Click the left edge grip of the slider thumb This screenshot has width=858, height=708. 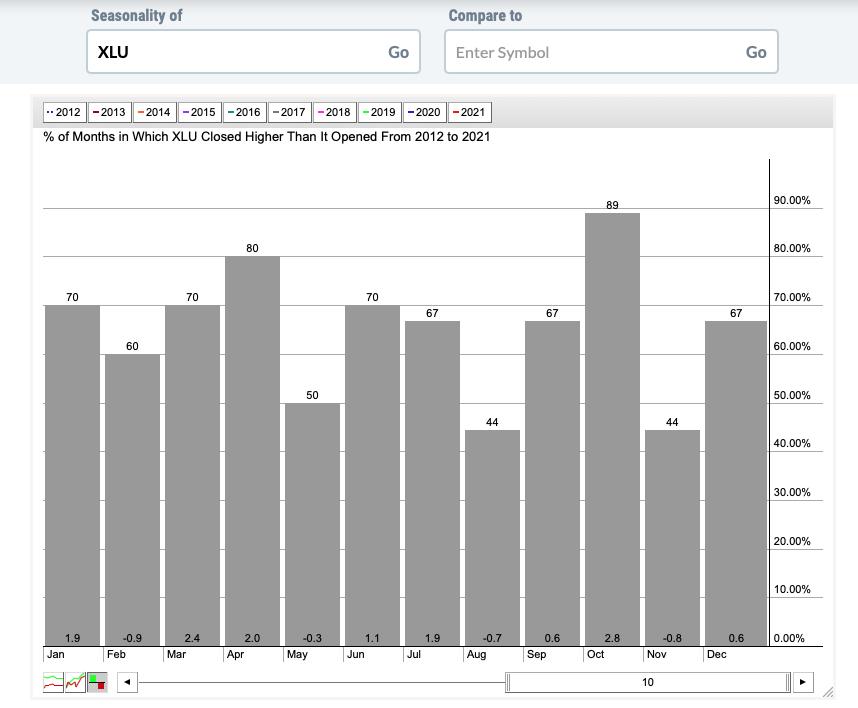coord(508,682)
